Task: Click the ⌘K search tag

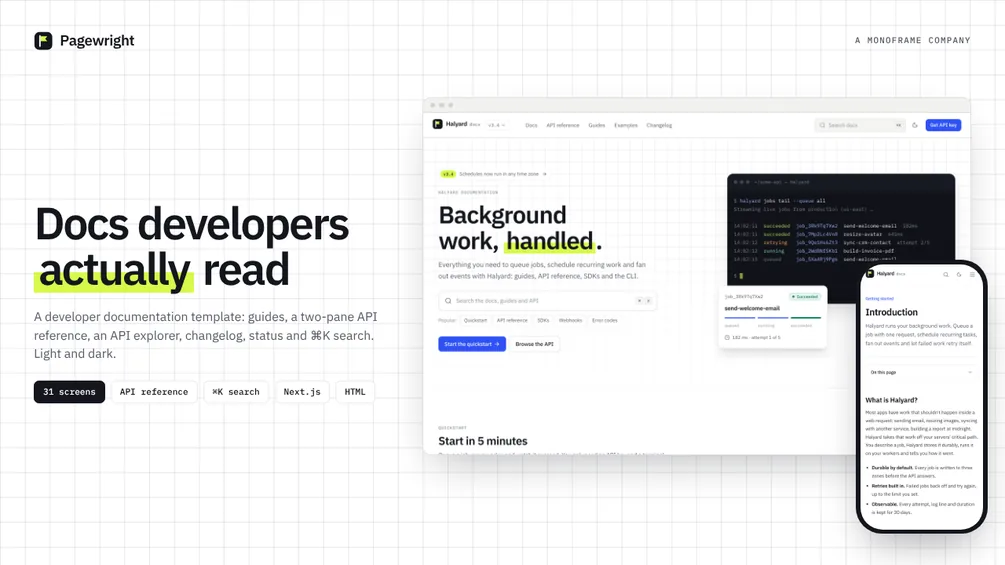Action: click(x=236, y=392)
